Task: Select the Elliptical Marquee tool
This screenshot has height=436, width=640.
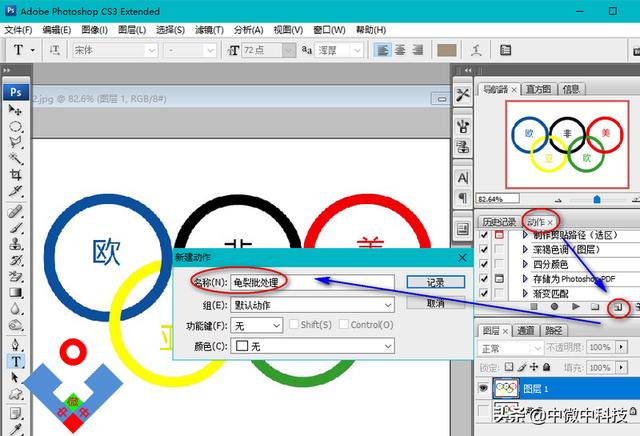Action: (16, 126)
